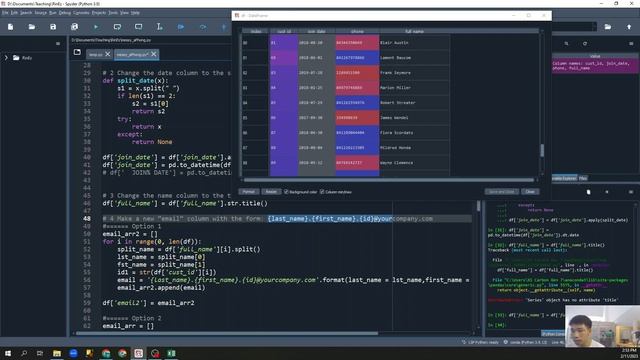Open the Help menu
This screenshot has height=360, width=640.
coord(135,13)
